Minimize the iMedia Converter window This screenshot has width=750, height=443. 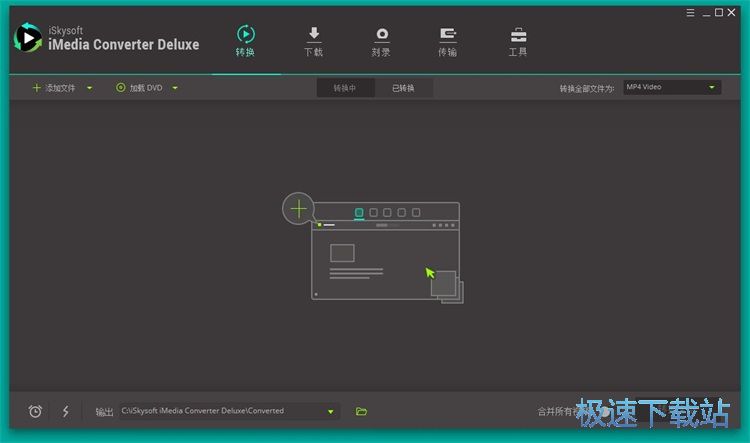pos(706,13)
